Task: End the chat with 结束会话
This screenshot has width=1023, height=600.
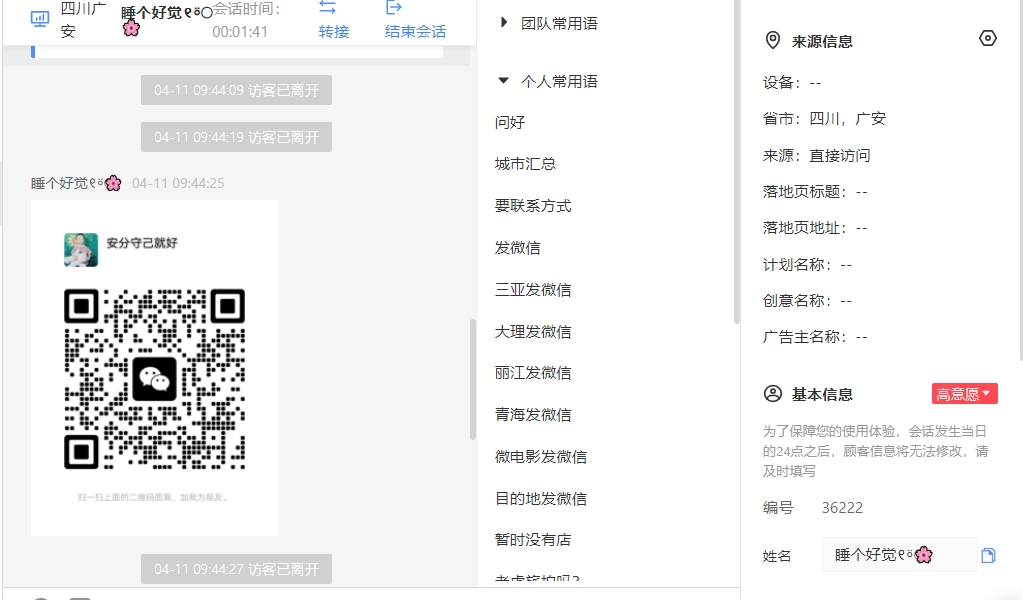Action: [x=415, y=20]
